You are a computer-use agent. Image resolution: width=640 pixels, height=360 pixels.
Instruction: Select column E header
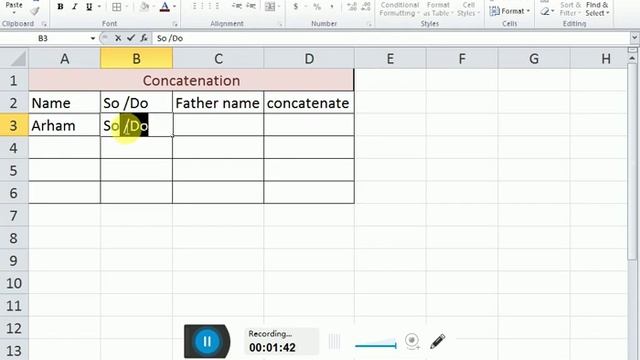390,59
